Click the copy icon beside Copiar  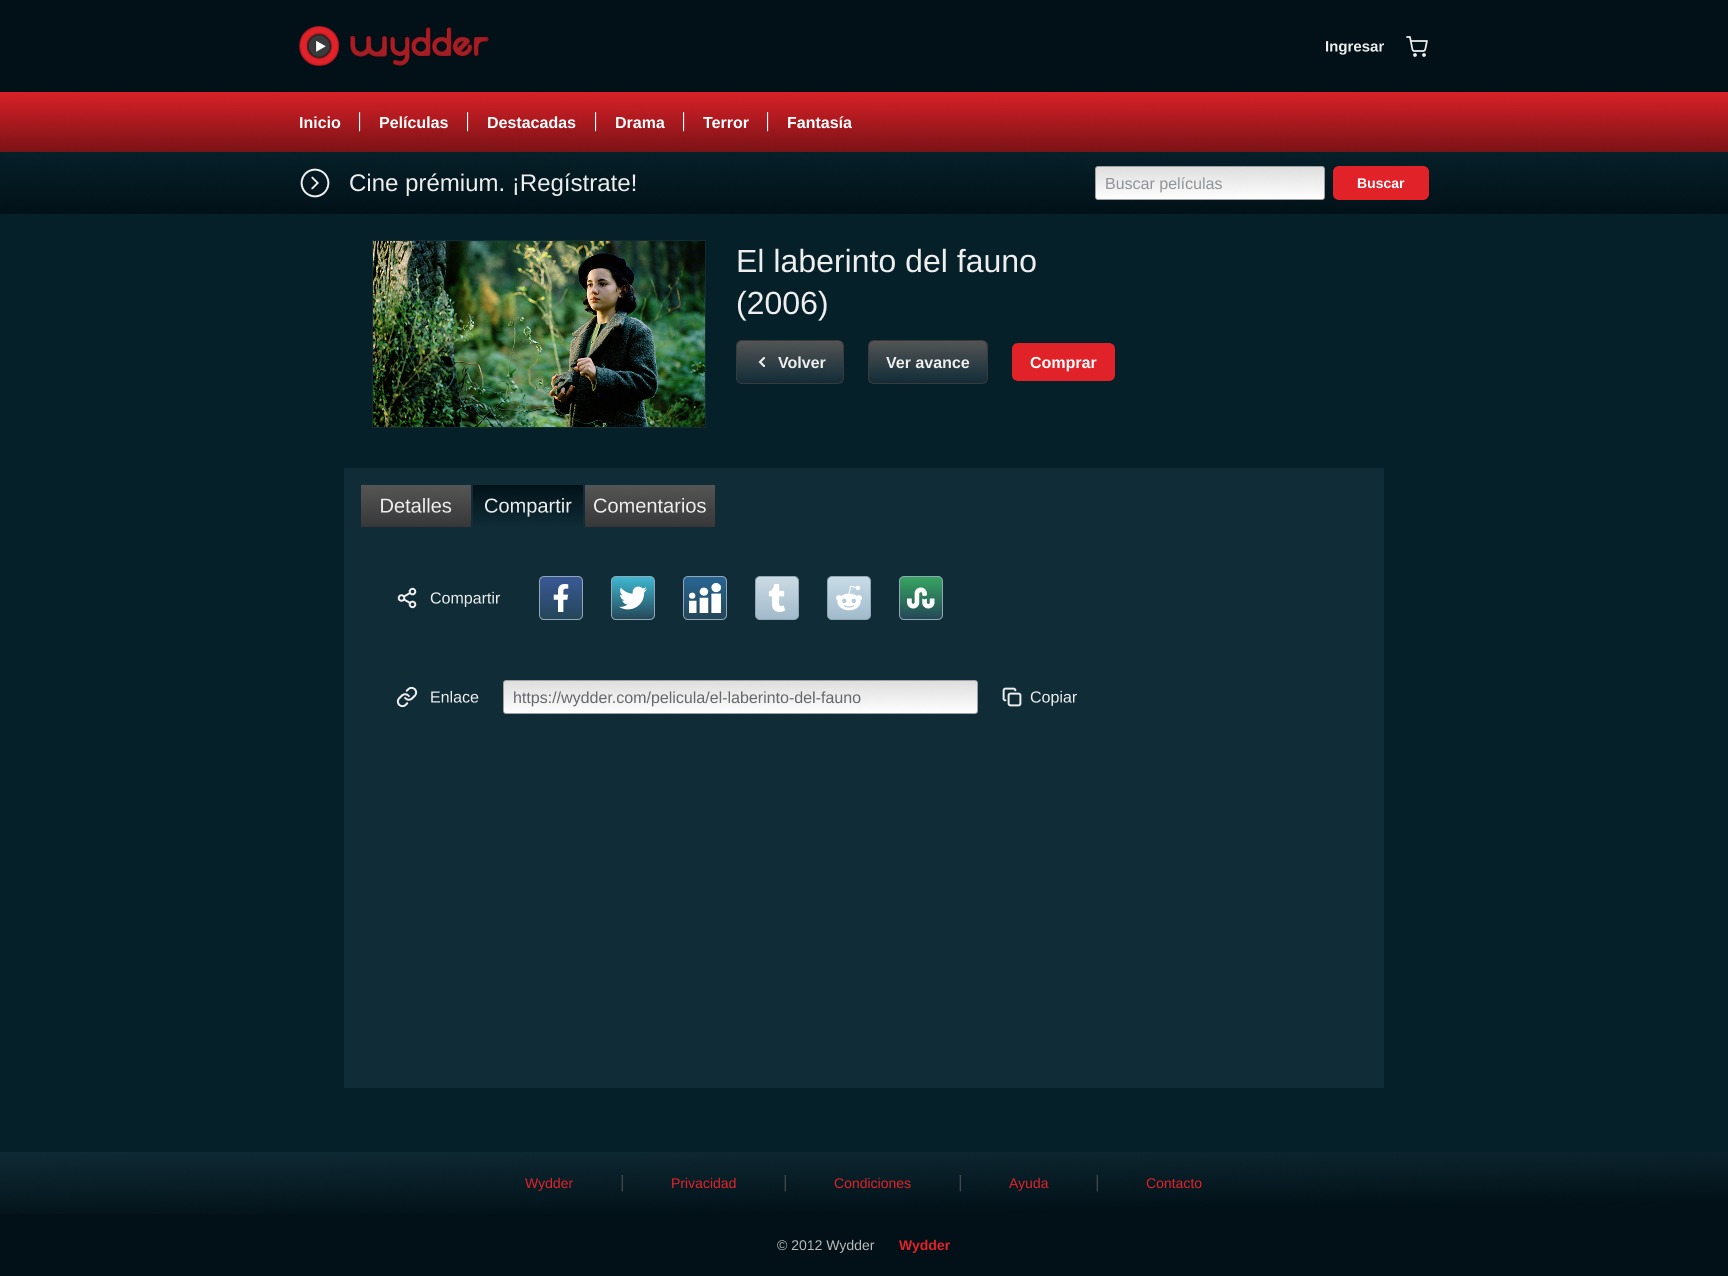(x=1012, y=697)
